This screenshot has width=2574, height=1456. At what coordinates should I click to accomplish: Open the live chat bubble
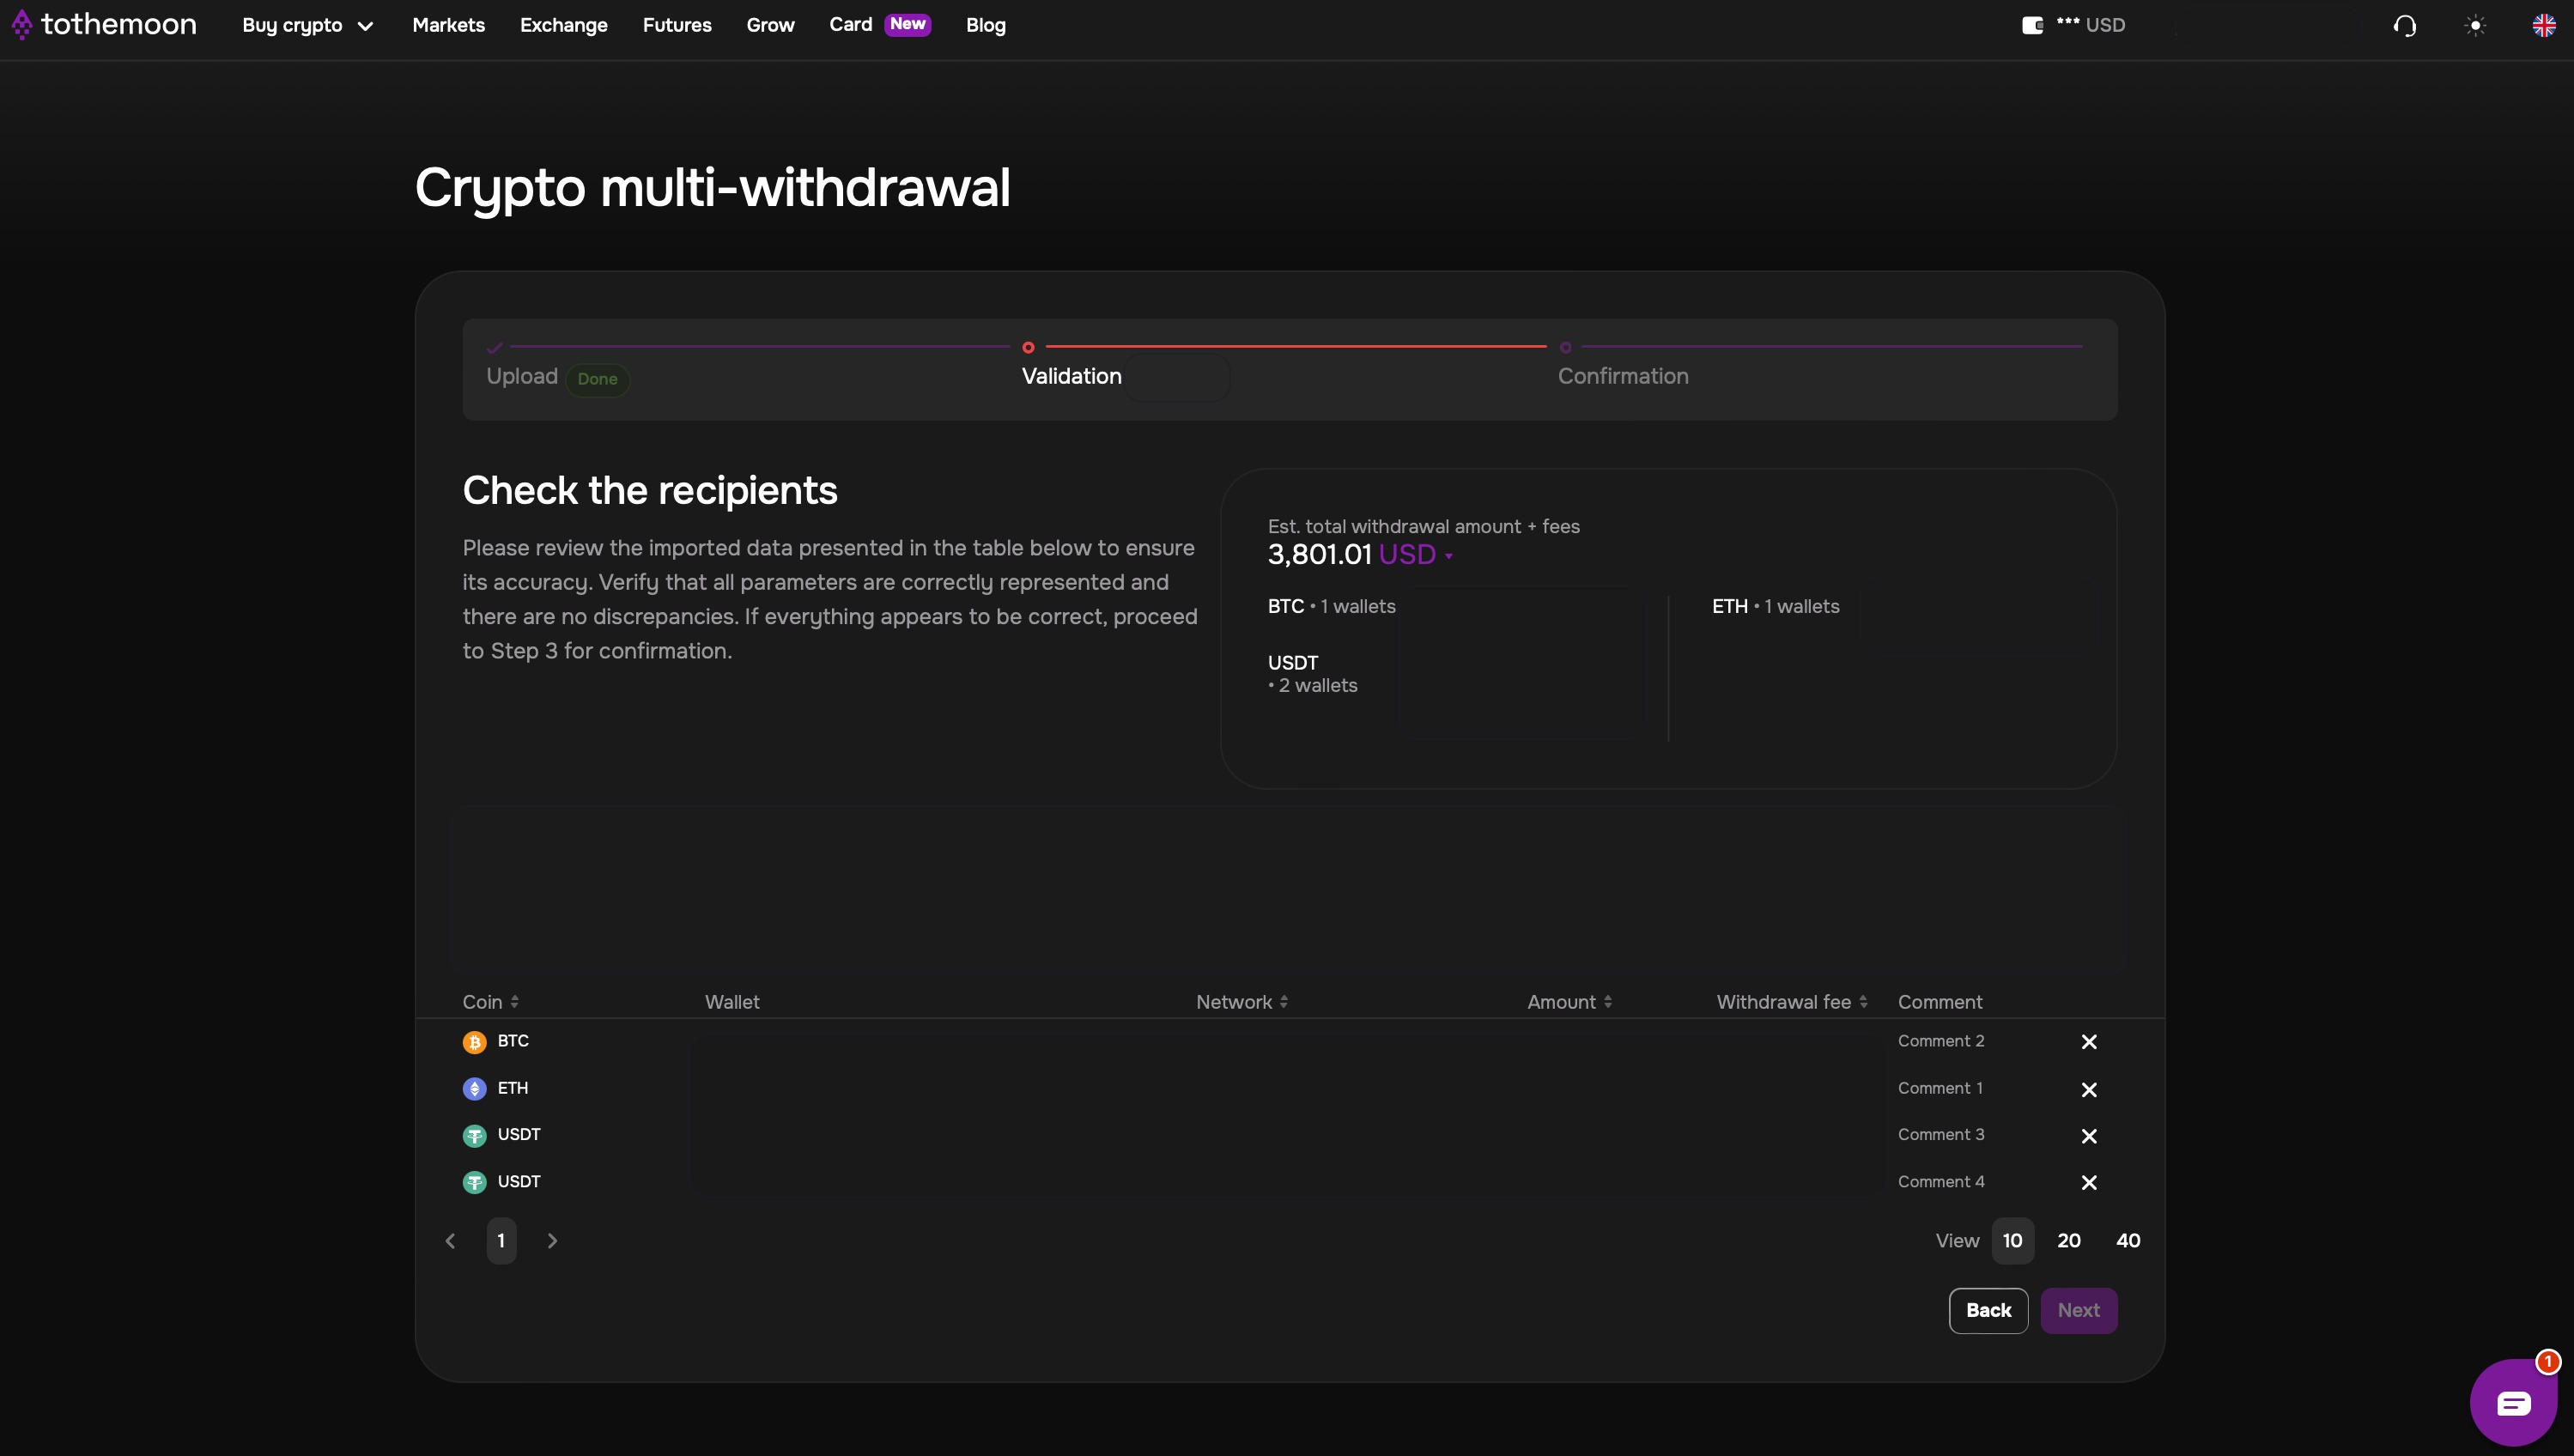point(2512,1402)
